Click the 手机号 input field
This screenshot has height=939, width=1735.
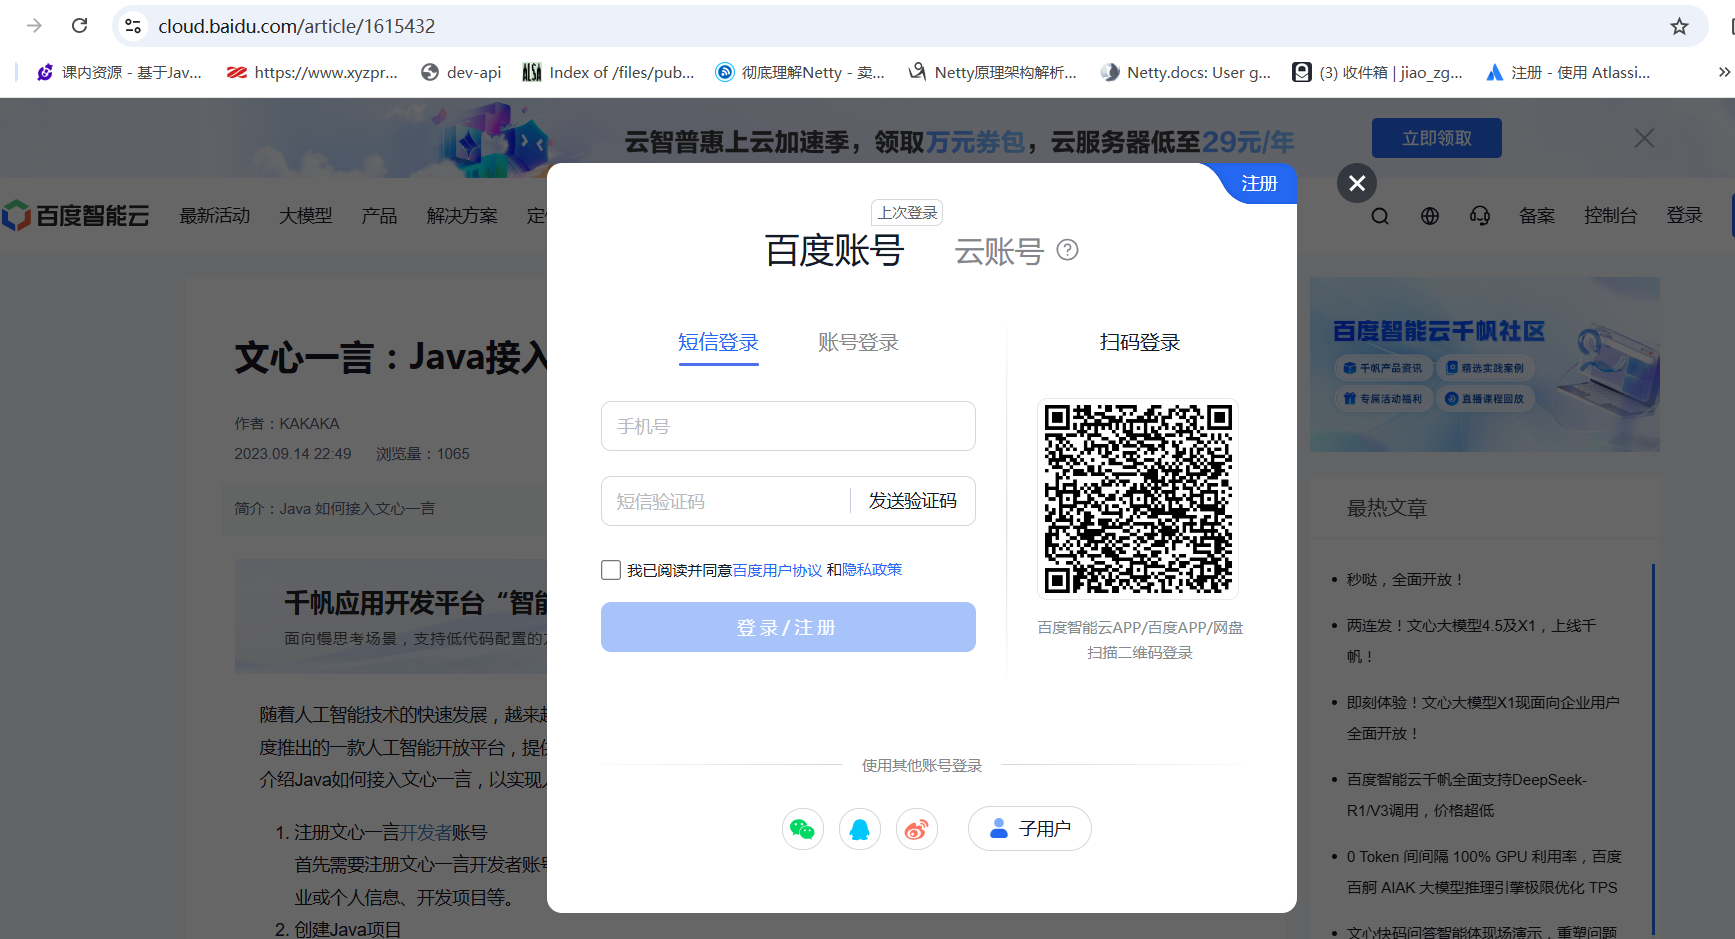point(788,426)
